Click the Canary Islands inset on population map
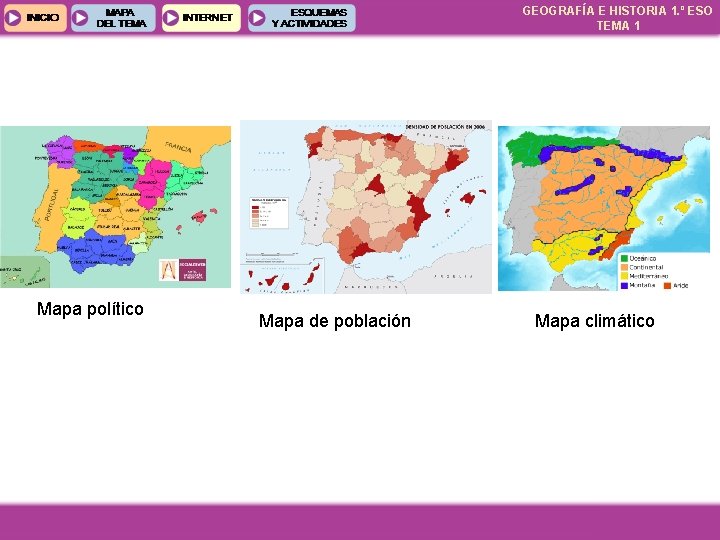720x540 pixels. (x=282, y=276)
